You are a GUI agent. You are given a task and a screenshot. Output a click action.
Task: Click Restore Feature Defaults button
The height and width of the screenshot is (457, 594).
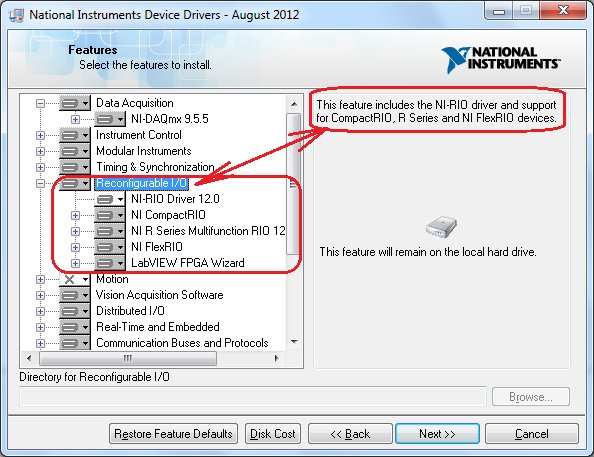(173, 434)
